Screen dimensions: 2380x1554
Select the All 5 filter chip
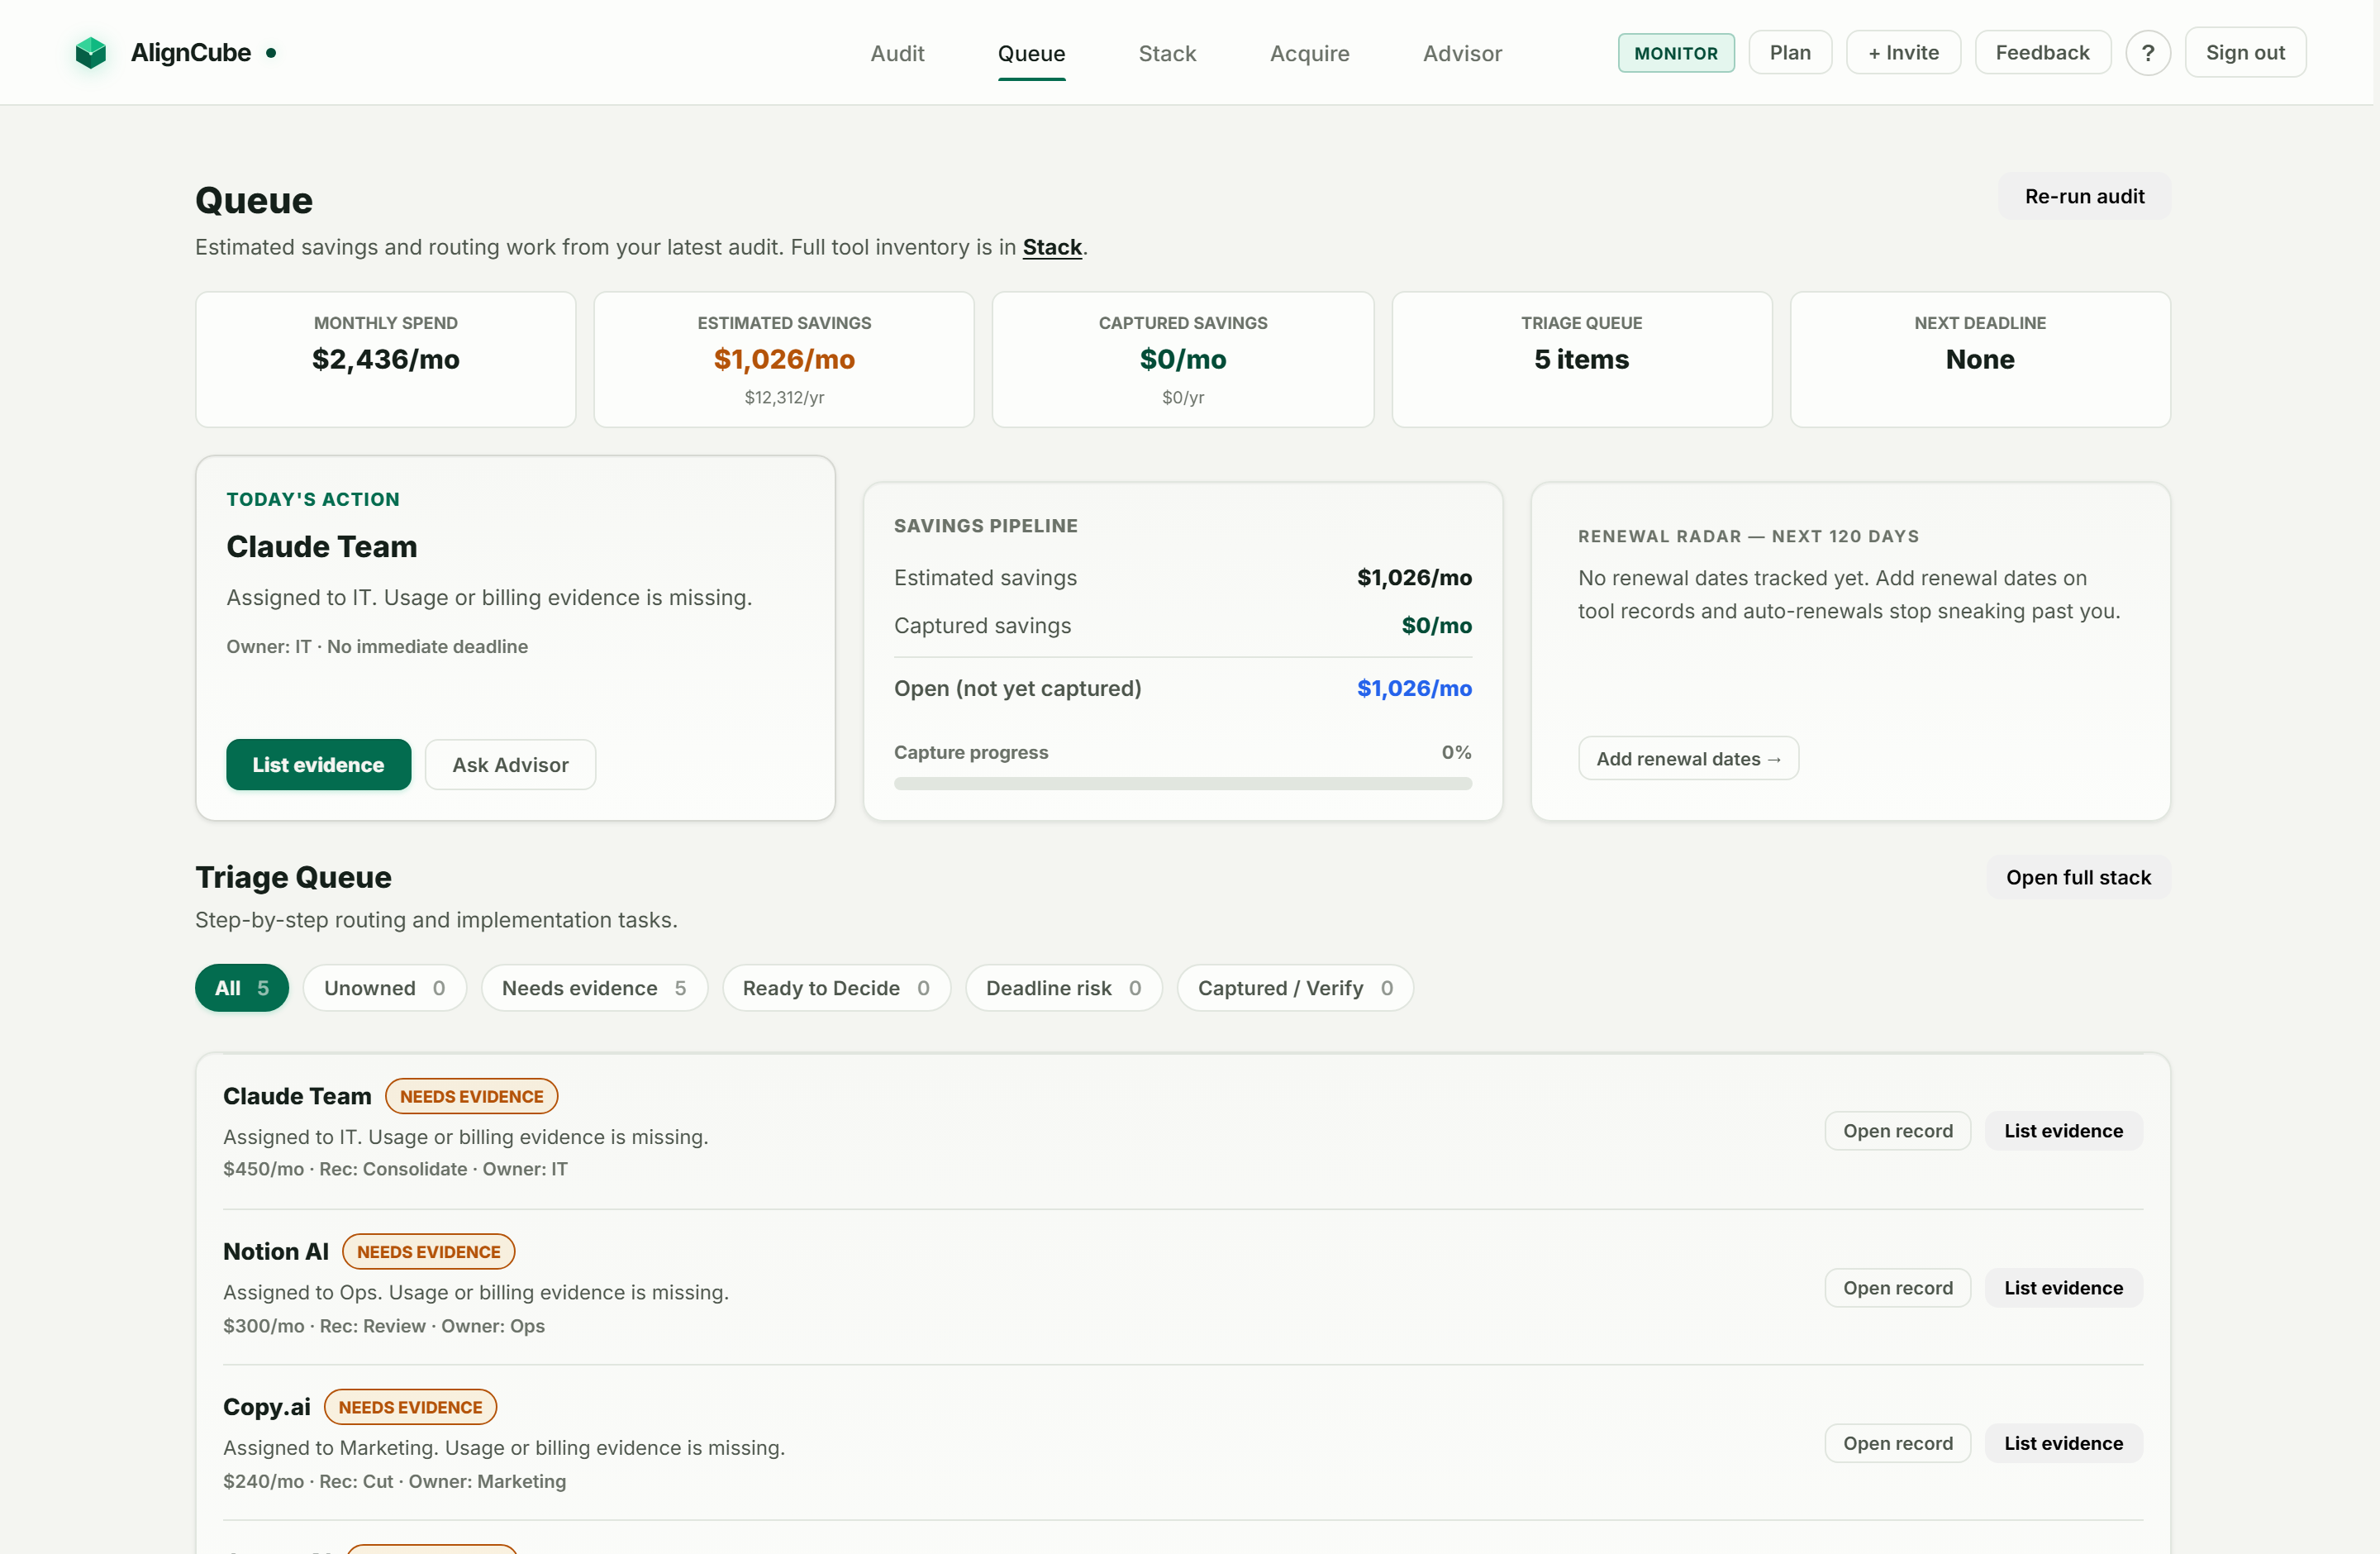click(242, 988)
